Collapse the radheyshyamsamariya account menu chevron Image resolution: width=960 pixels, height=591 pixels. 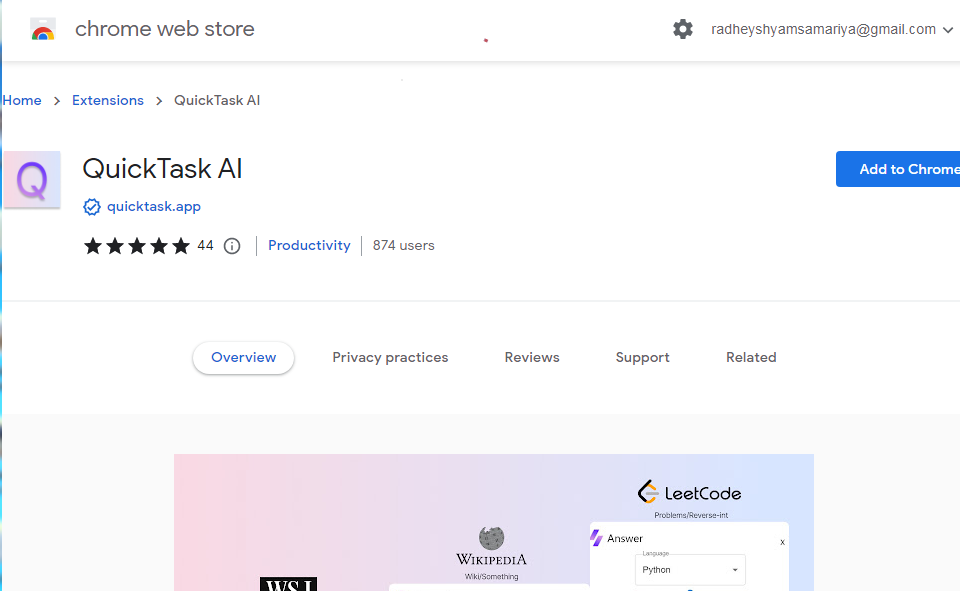(947, 29)
